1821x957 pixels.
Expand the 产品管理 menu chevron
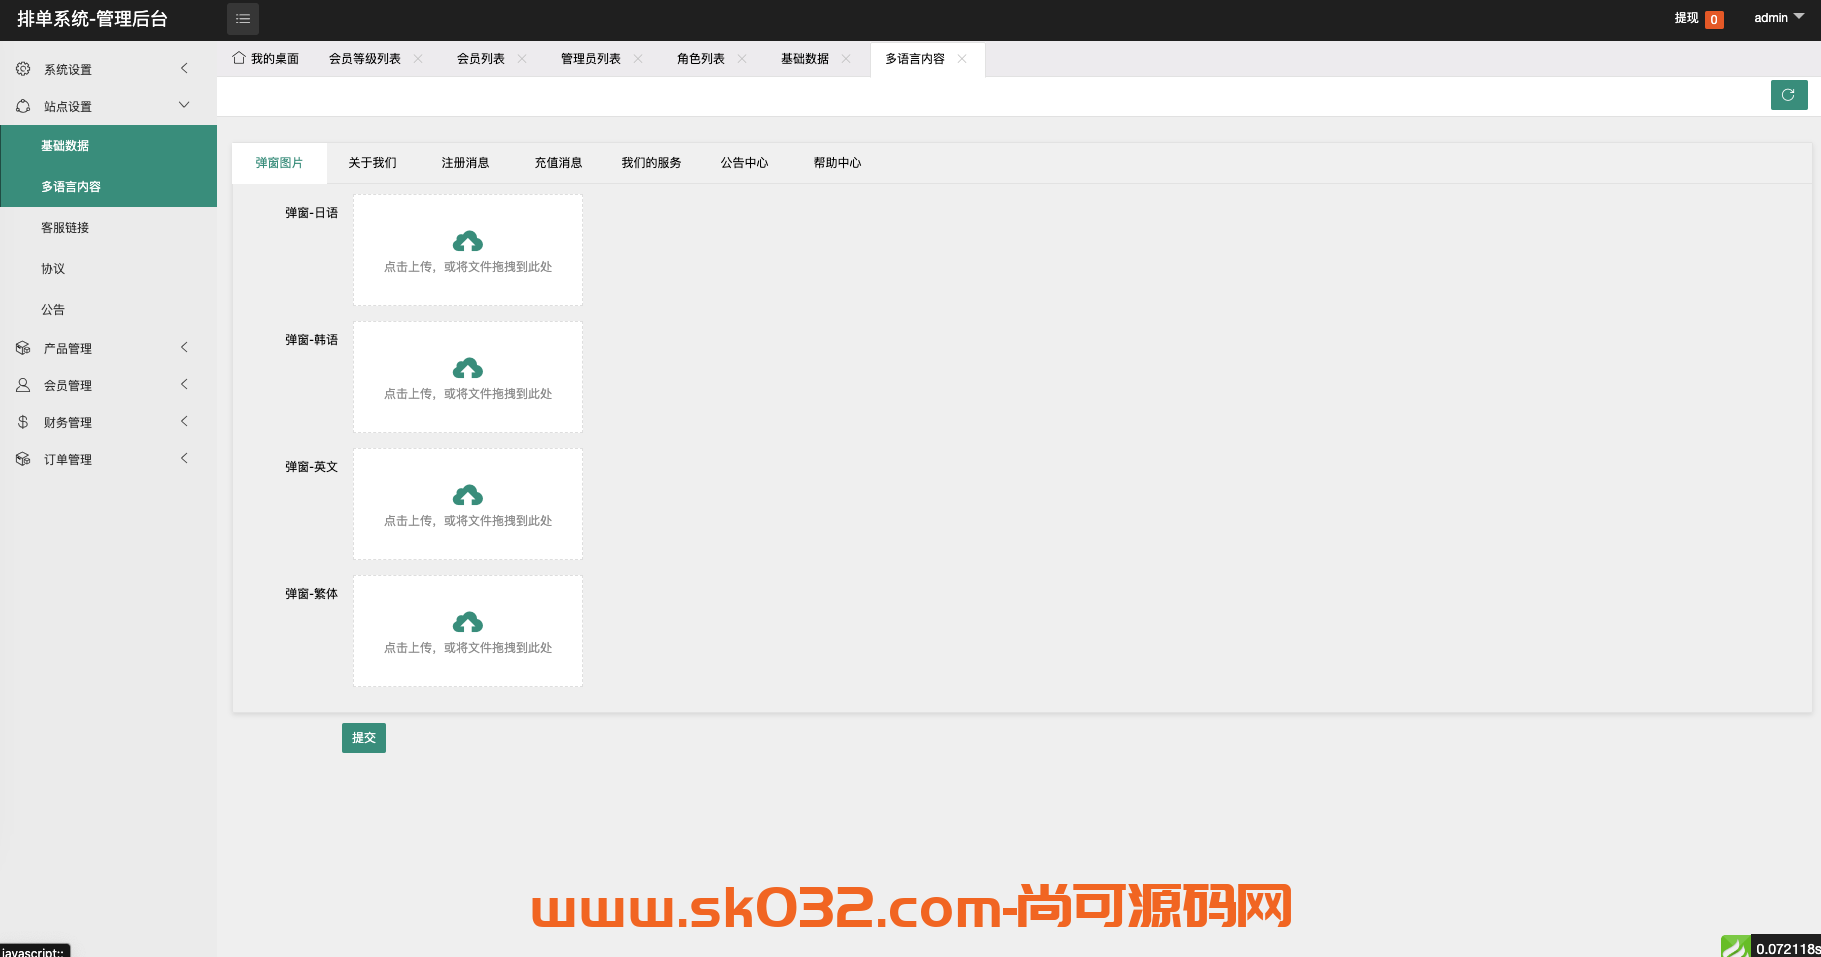click(x=184, y=347)
